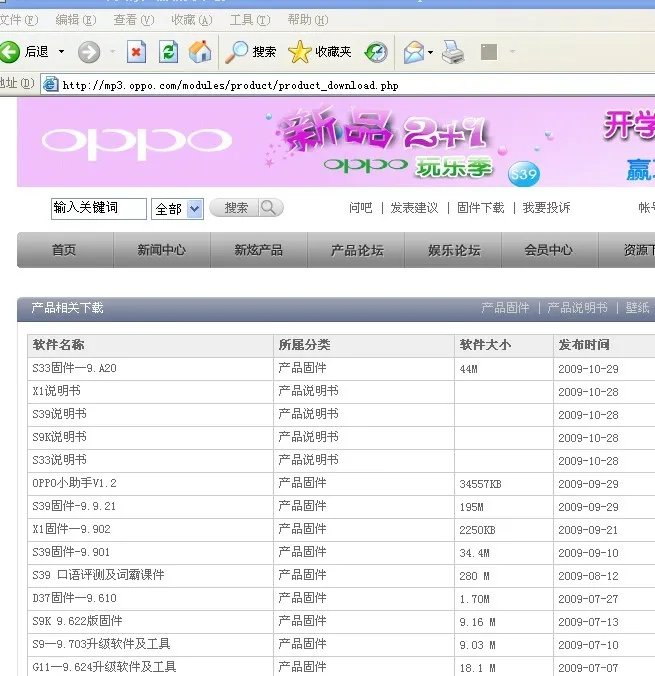Click the Home page icon

pos(200,52)
